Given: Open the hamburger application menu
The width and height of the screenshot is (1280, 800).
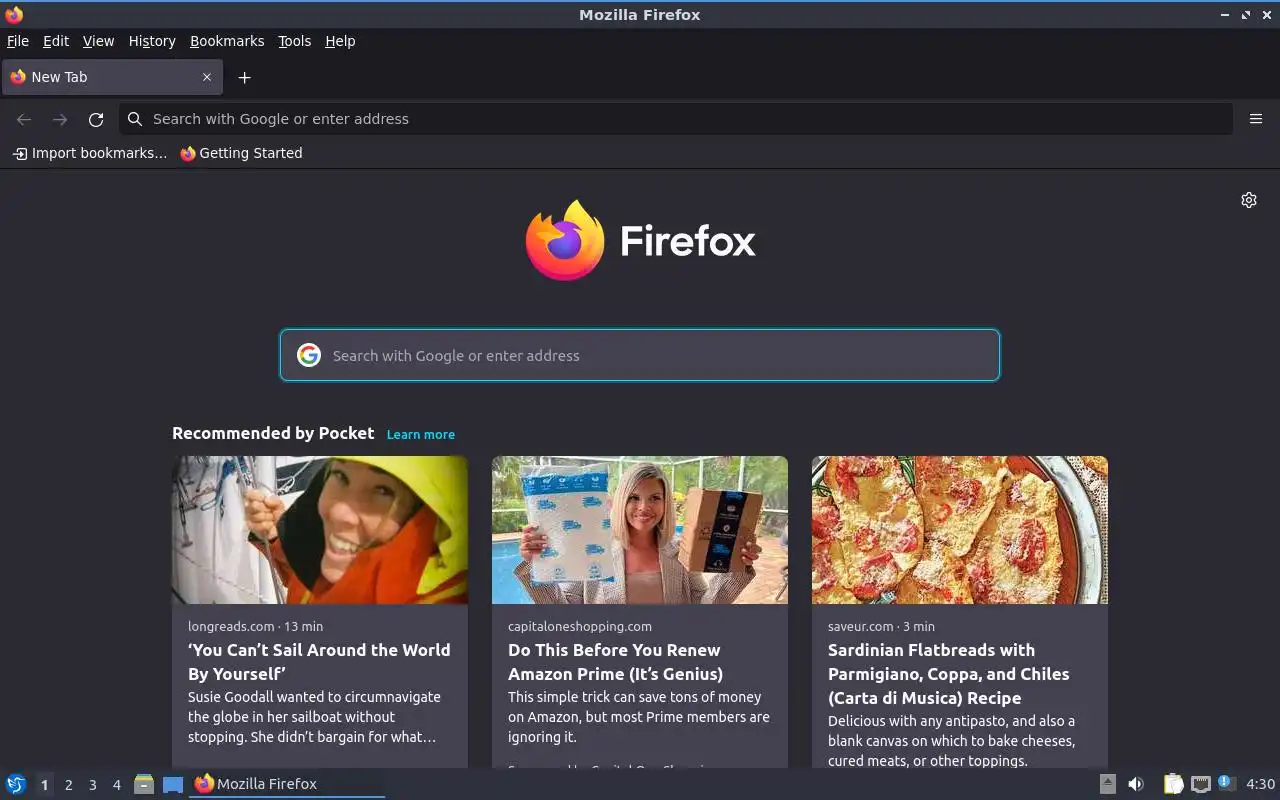Looking at the screenshot, I should (1256, 119).
